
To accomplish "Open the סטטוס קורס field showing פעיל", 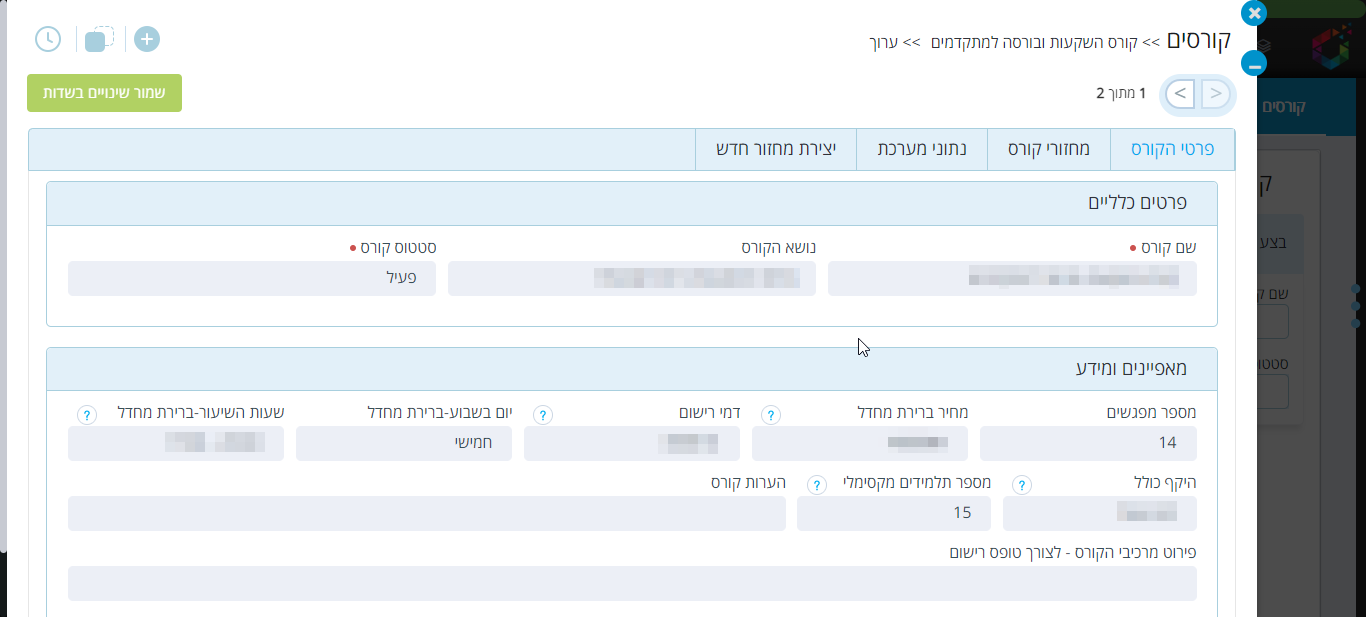I will (251, 278).
